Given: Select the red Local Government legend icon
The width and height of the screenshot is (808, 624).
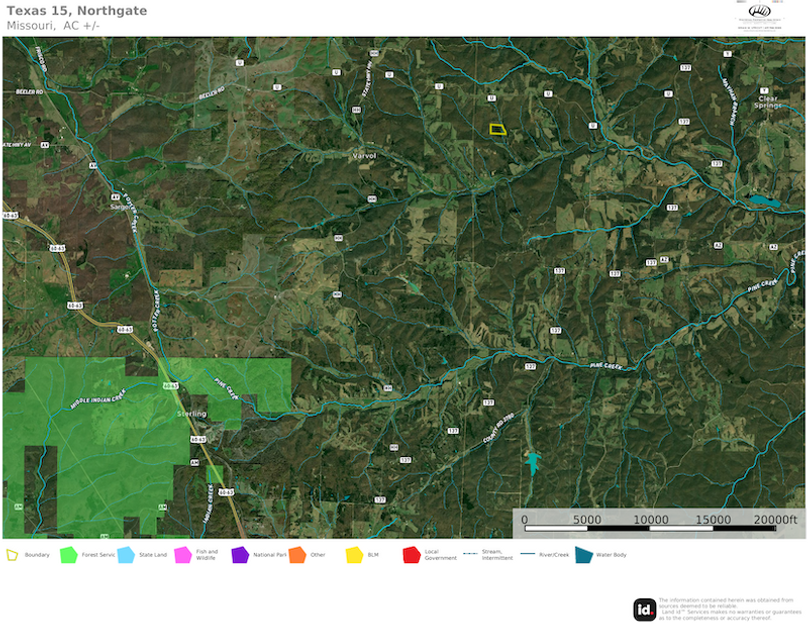Looking at the screenshot, I should (x=410, y=554).
